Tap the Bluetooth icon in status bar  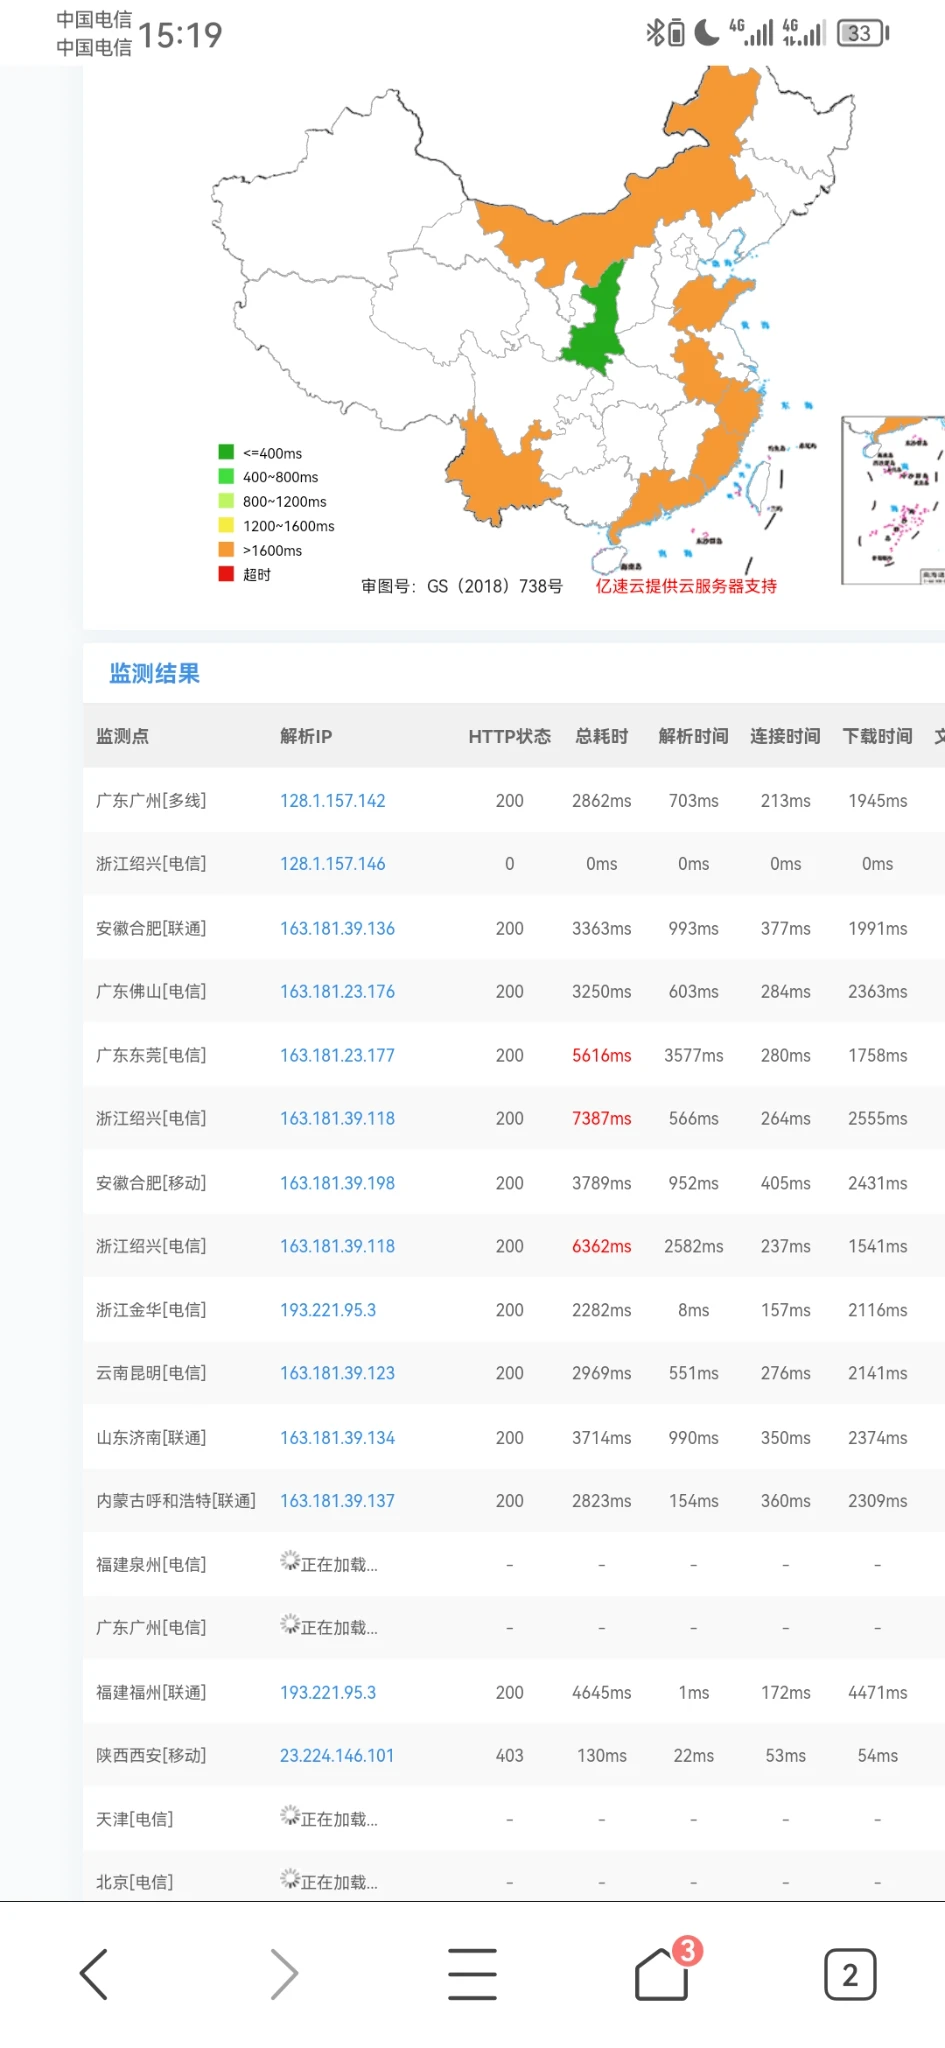[654, 33]
